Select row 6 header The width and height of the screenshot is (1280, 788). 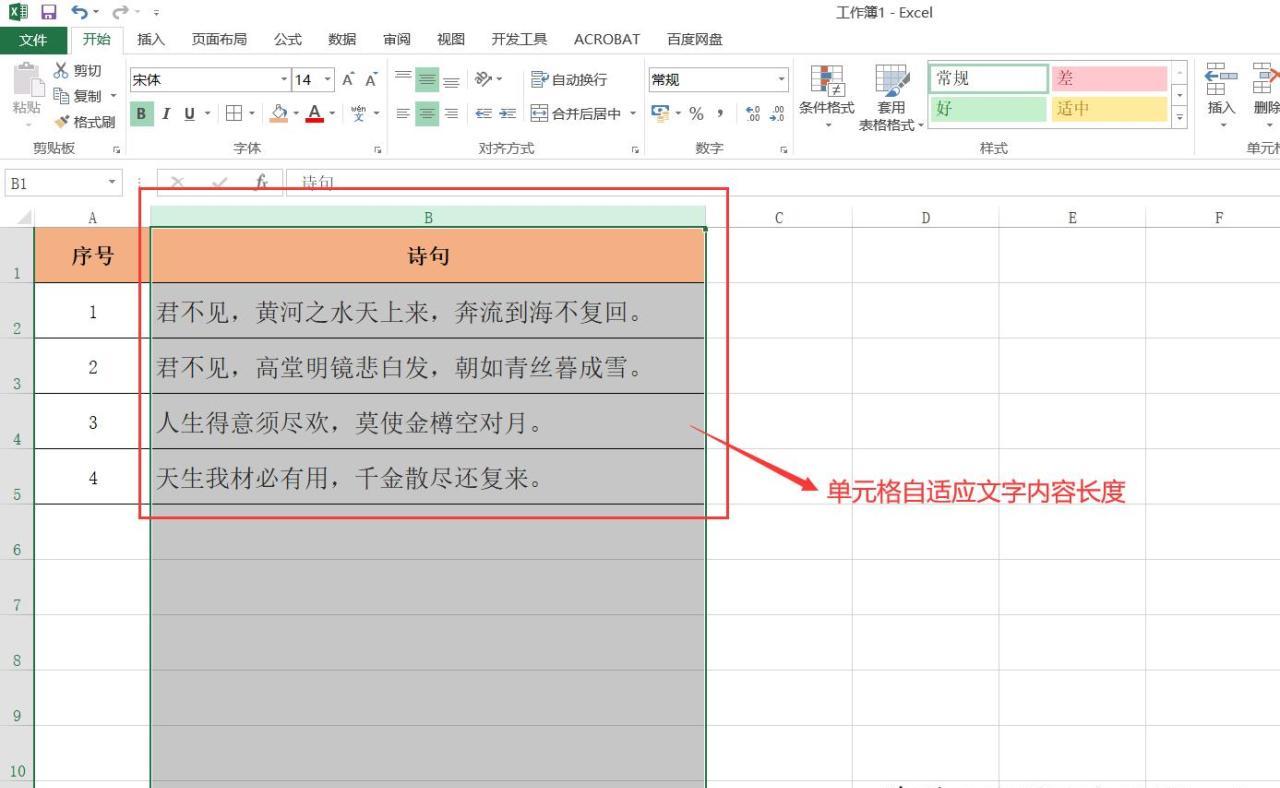pos(17,532)
